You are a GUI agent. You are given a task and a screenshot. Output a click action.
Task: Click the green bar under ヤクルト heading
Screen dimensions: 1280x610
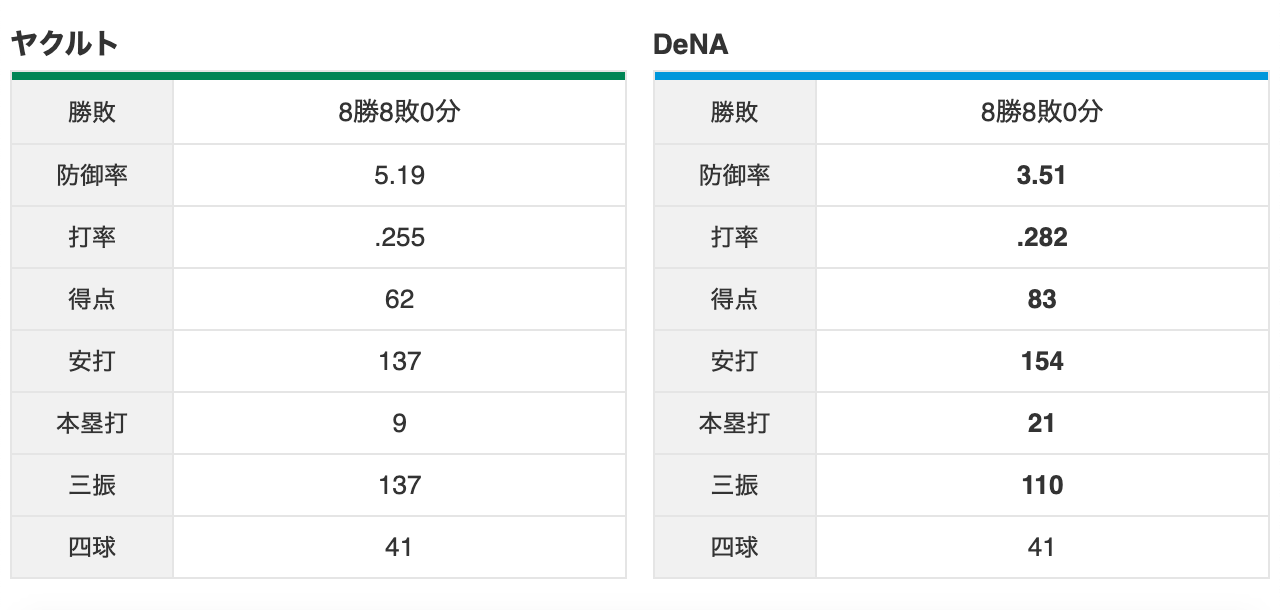tap(318, 75)
